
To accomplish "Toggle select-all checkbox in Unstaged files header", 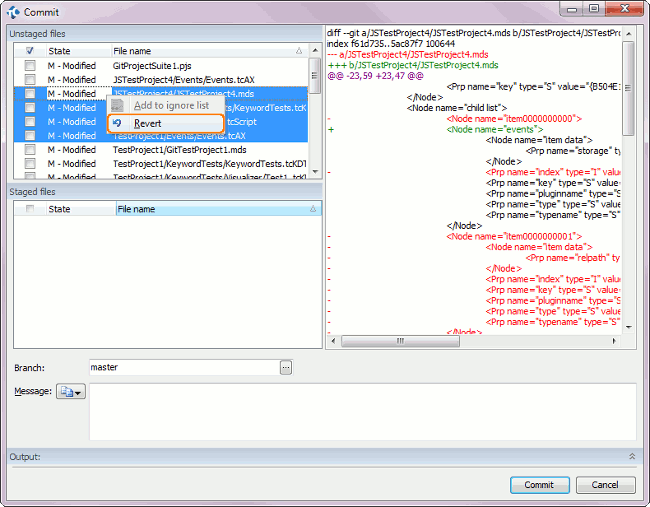I will pos(30,51).
